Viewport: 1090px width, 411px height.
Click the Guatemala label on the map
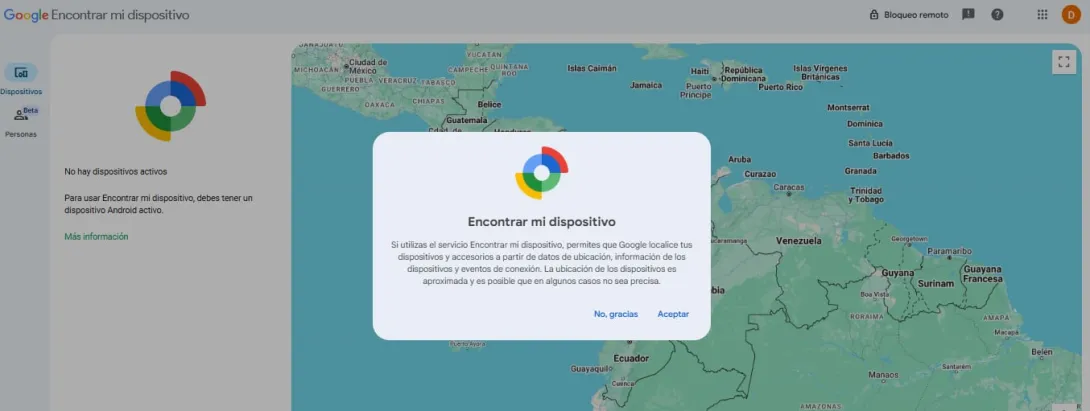click(466, 120)
